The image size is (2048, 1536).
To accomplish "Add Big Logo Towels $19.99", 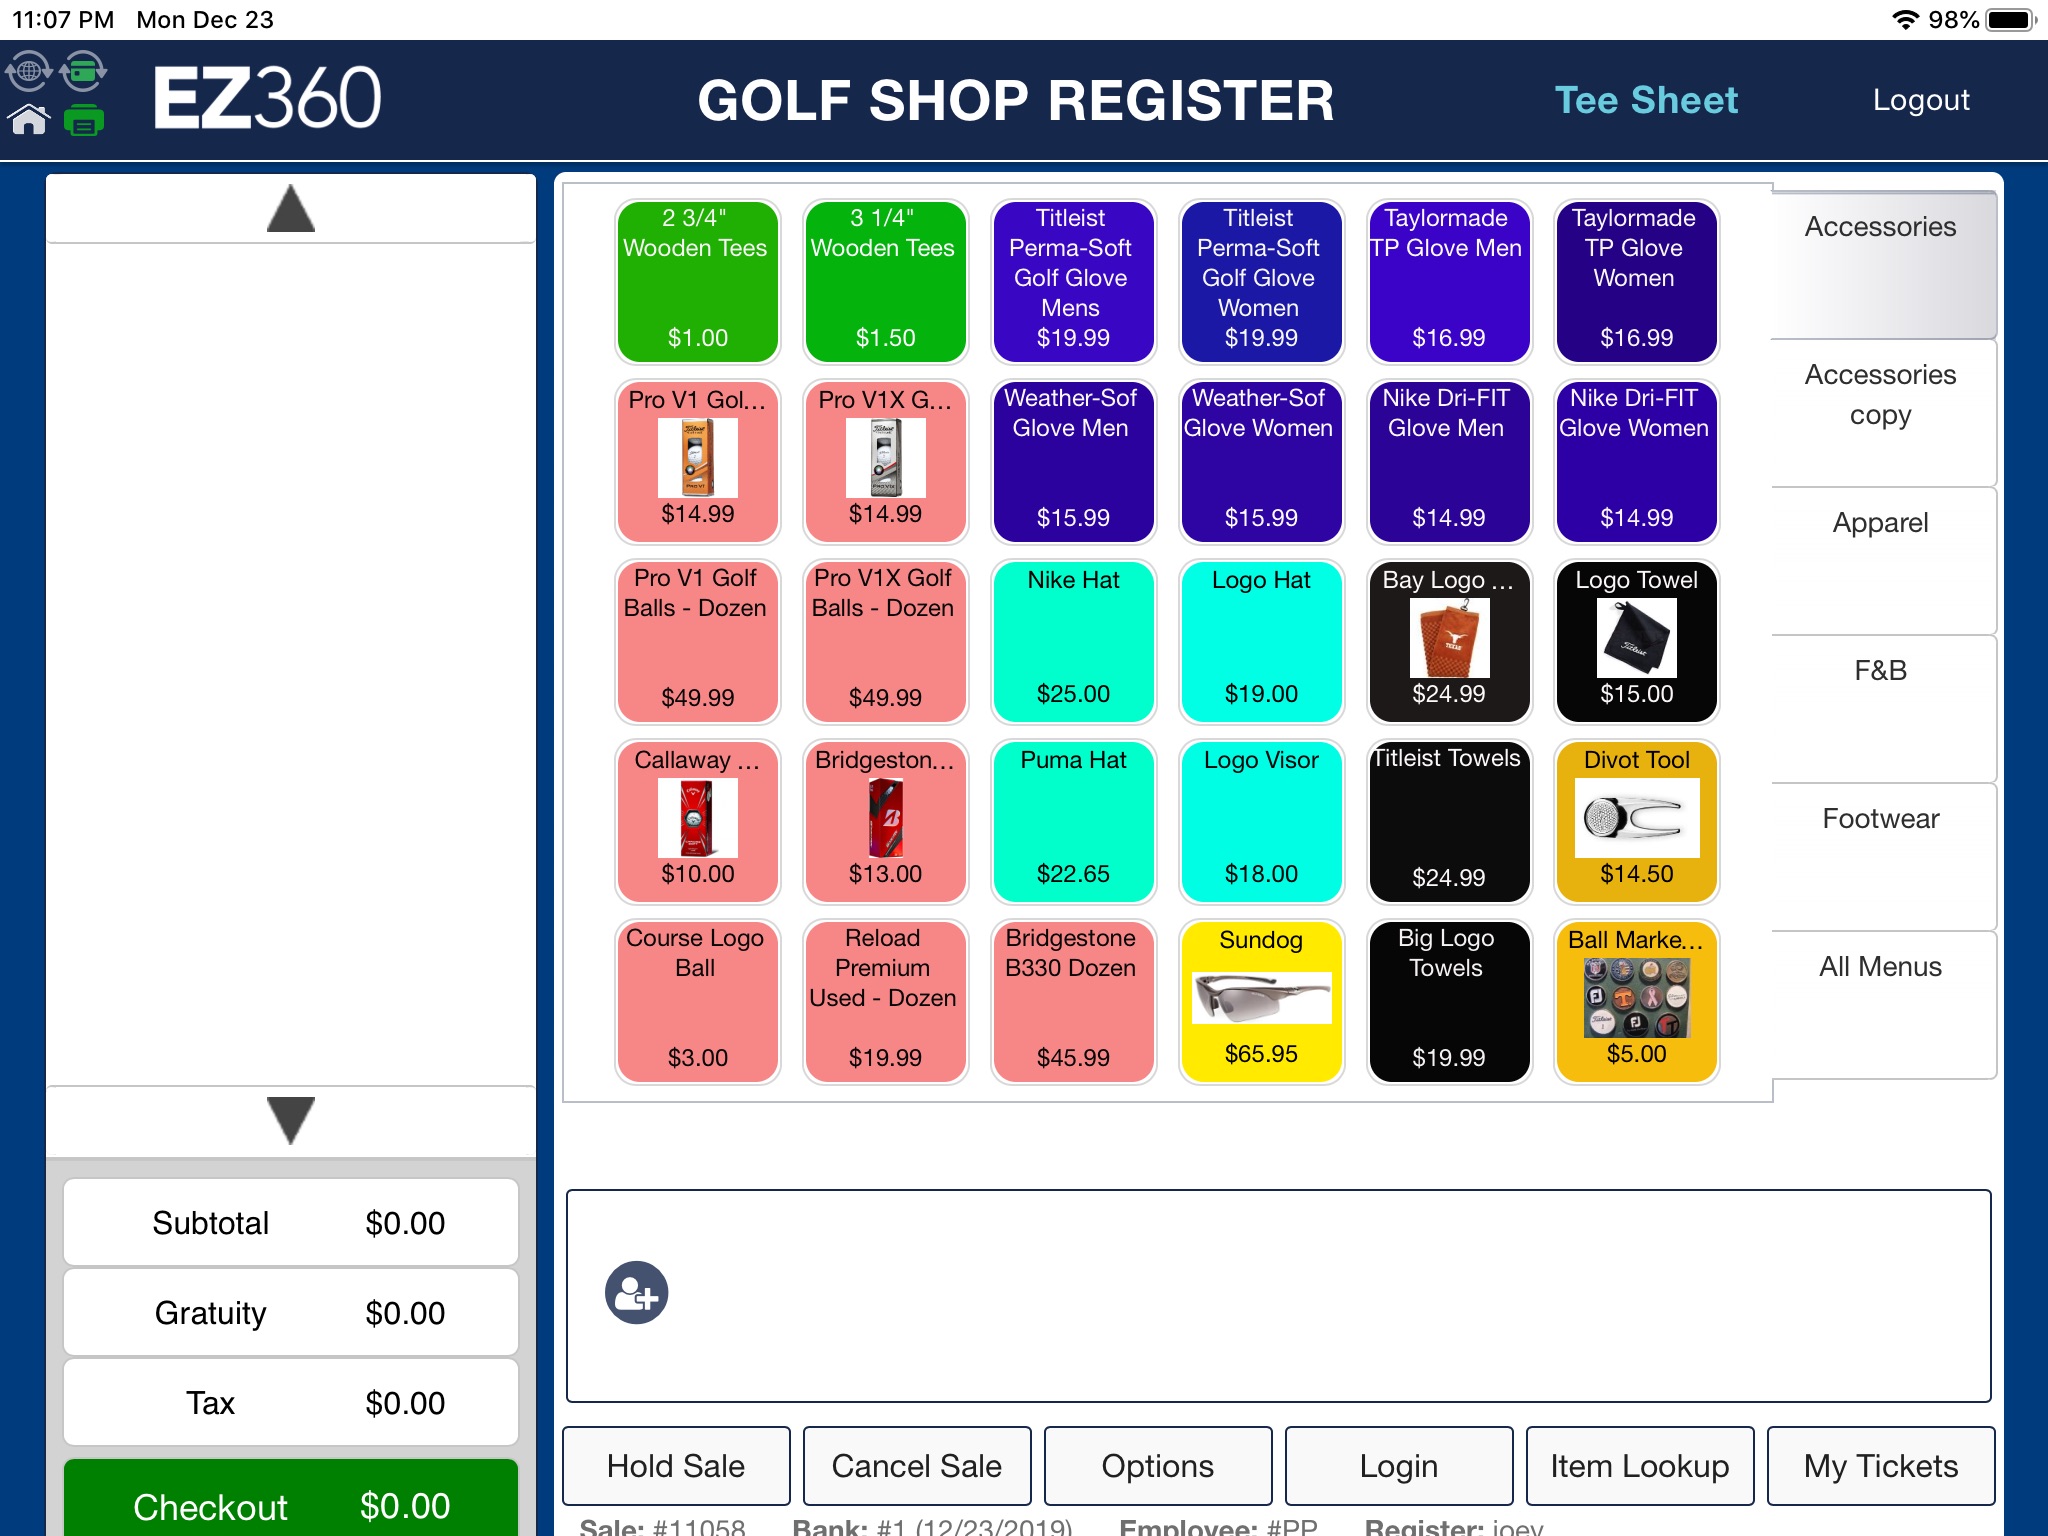I will coord(1449,1001).
